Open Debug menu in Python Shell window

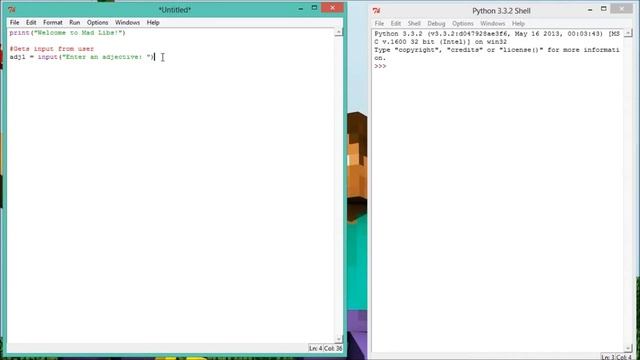tap(436, 24)
